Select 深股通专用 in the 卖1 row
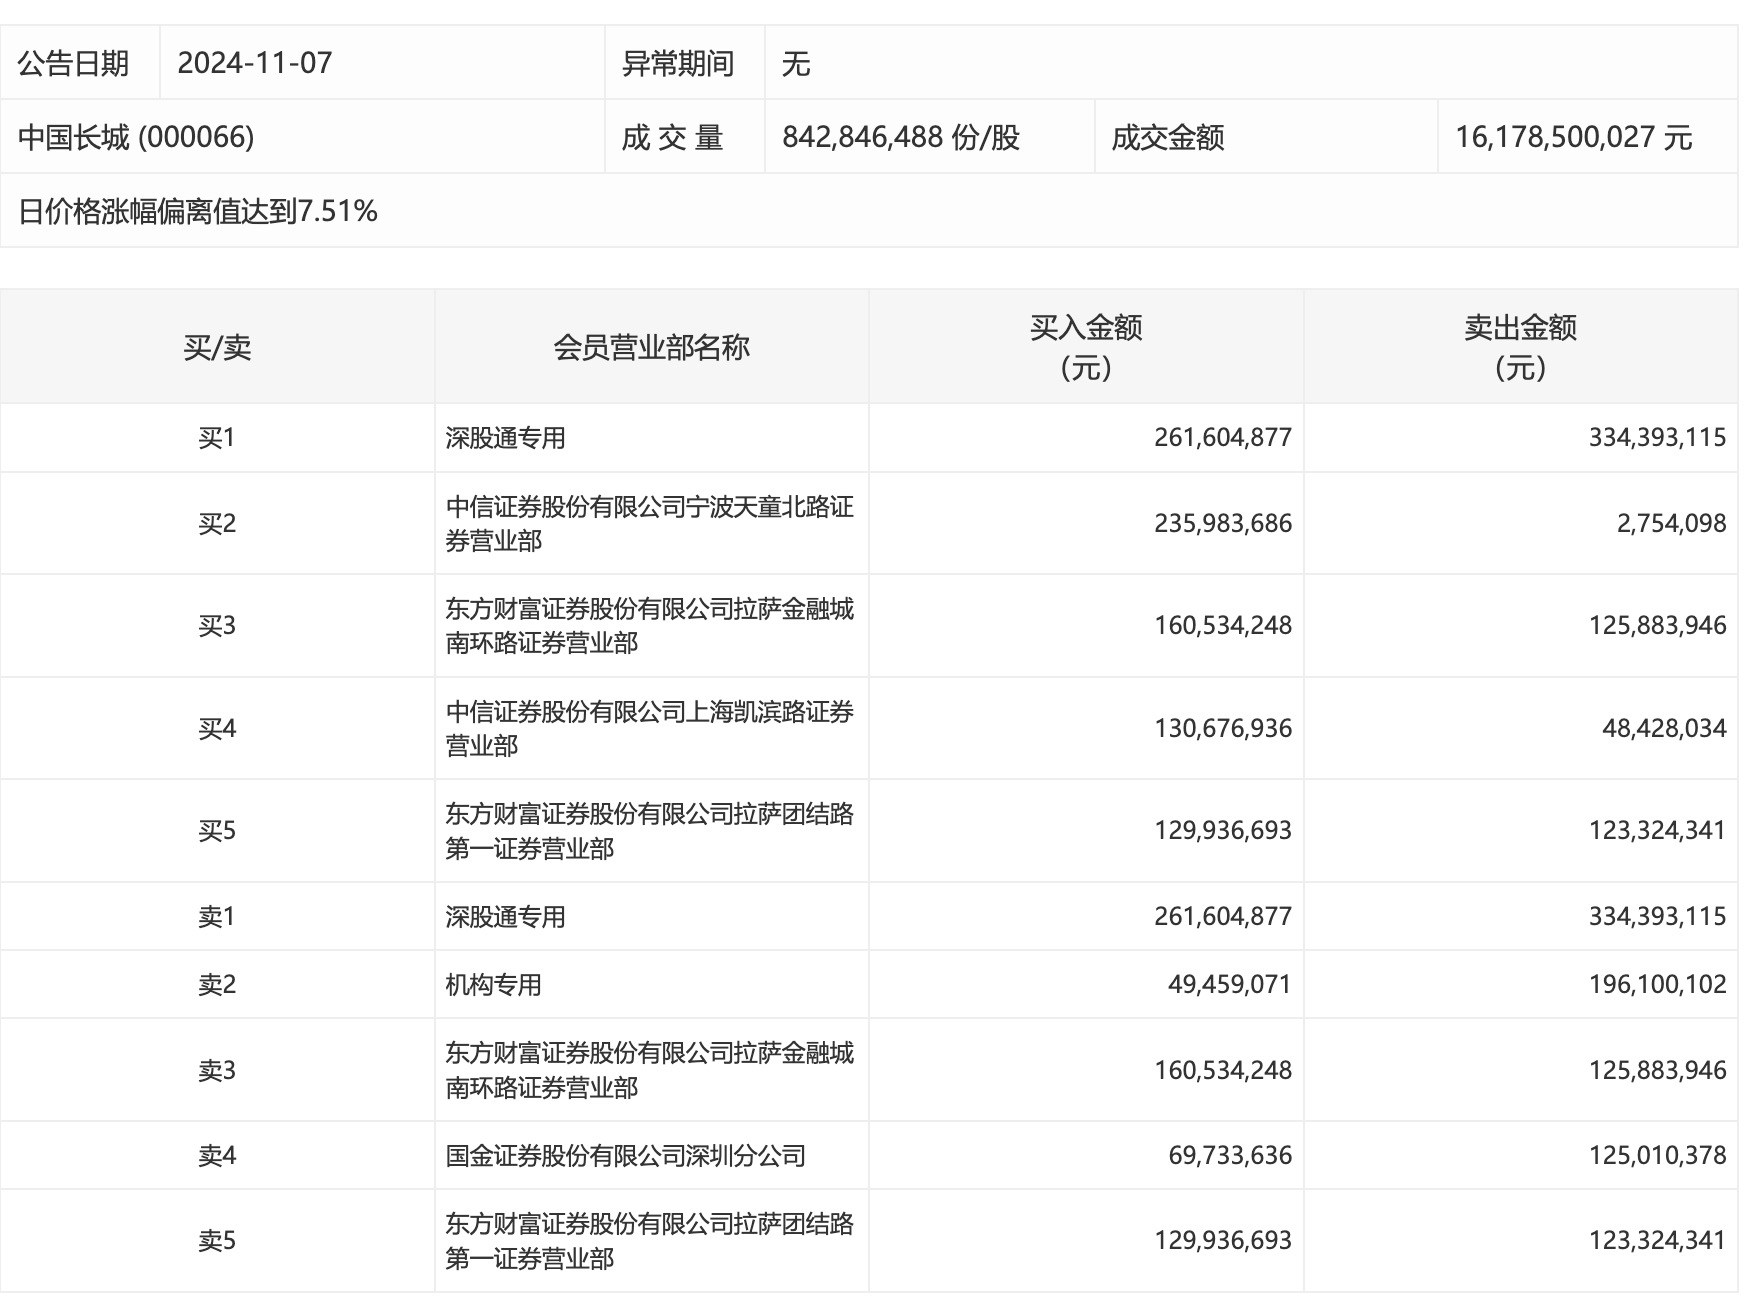Screen dimensions: 1744x1314 (x=505, y=916)
